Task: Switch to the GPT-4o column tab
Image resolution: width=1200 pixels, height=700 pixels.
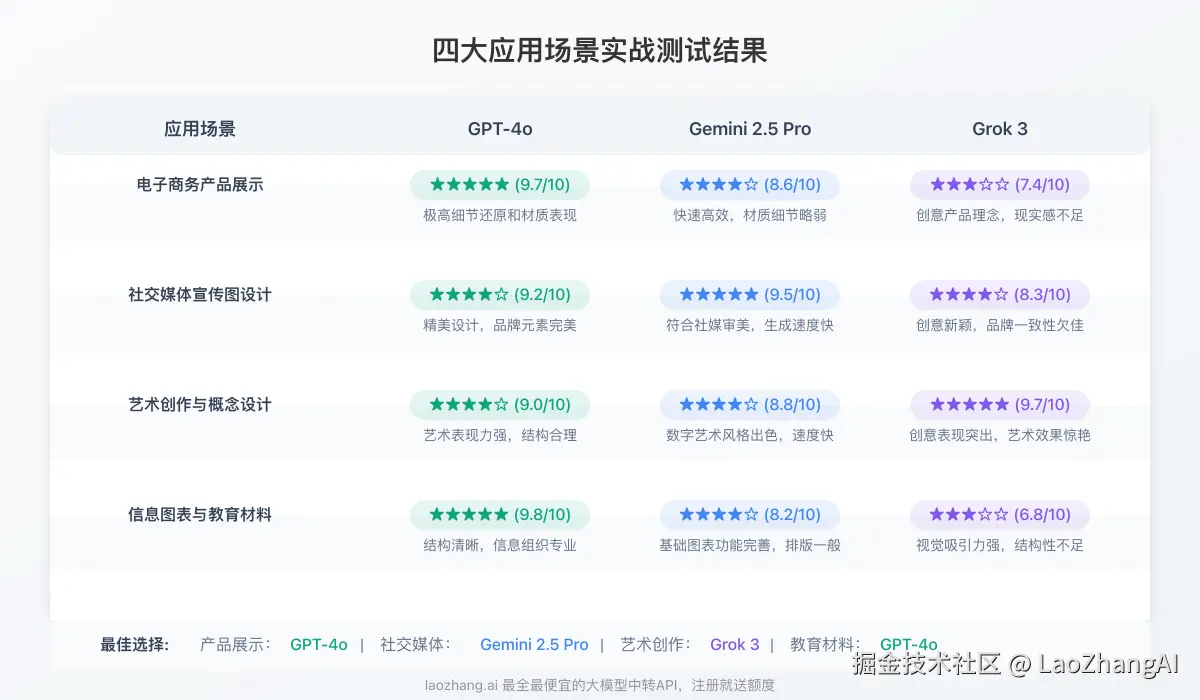Action: [x=499, y=128]
